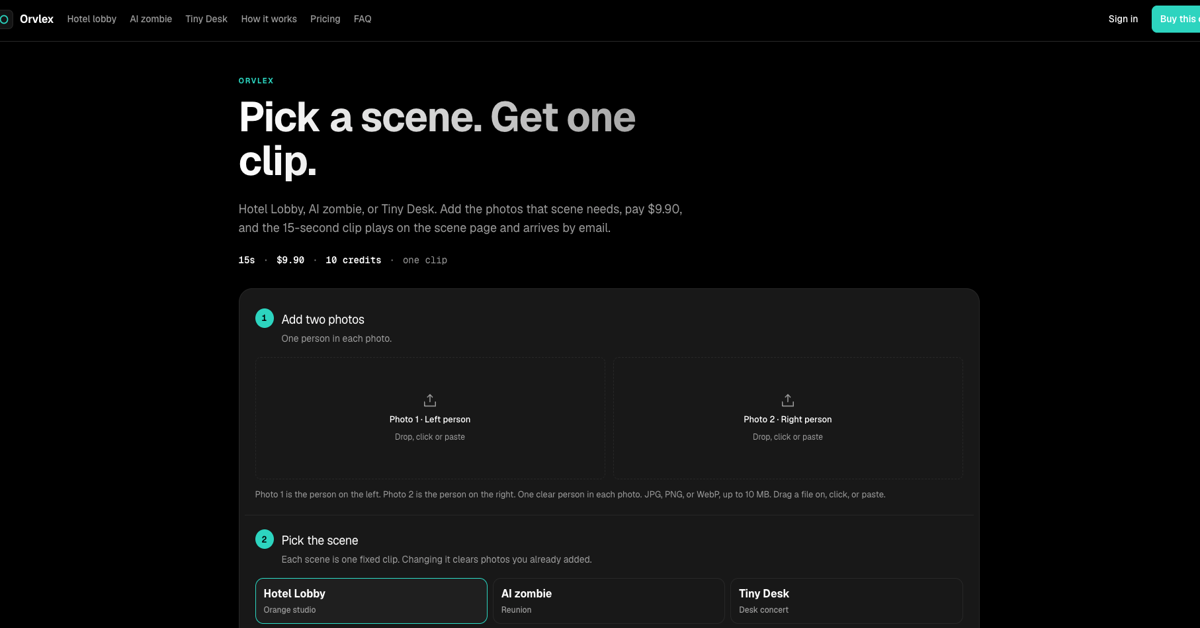
Task: Click the Photo 2 Right person dropzone
Action: pyautogui.click(x=788, y=418)
